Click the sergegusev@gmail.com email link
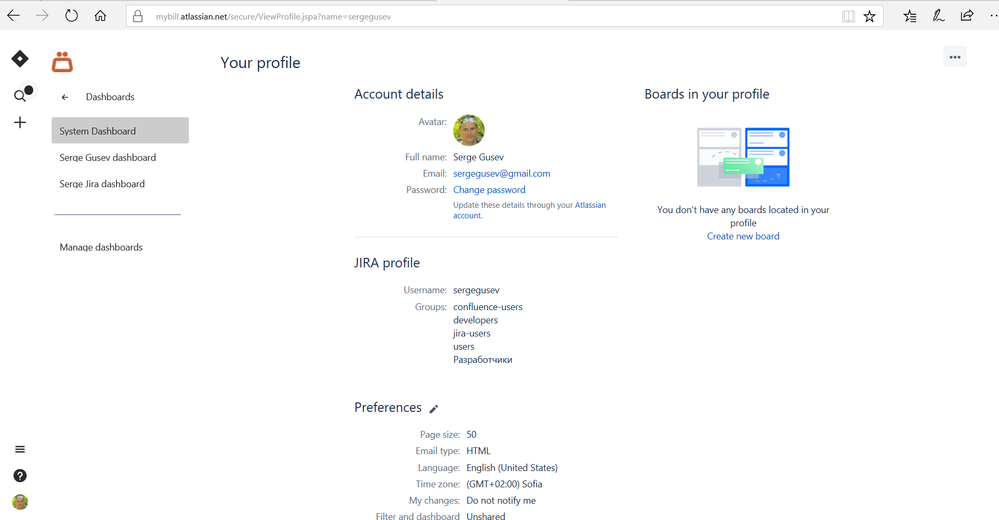The height and width of the screenshot is (520, 999). (501, 173)
